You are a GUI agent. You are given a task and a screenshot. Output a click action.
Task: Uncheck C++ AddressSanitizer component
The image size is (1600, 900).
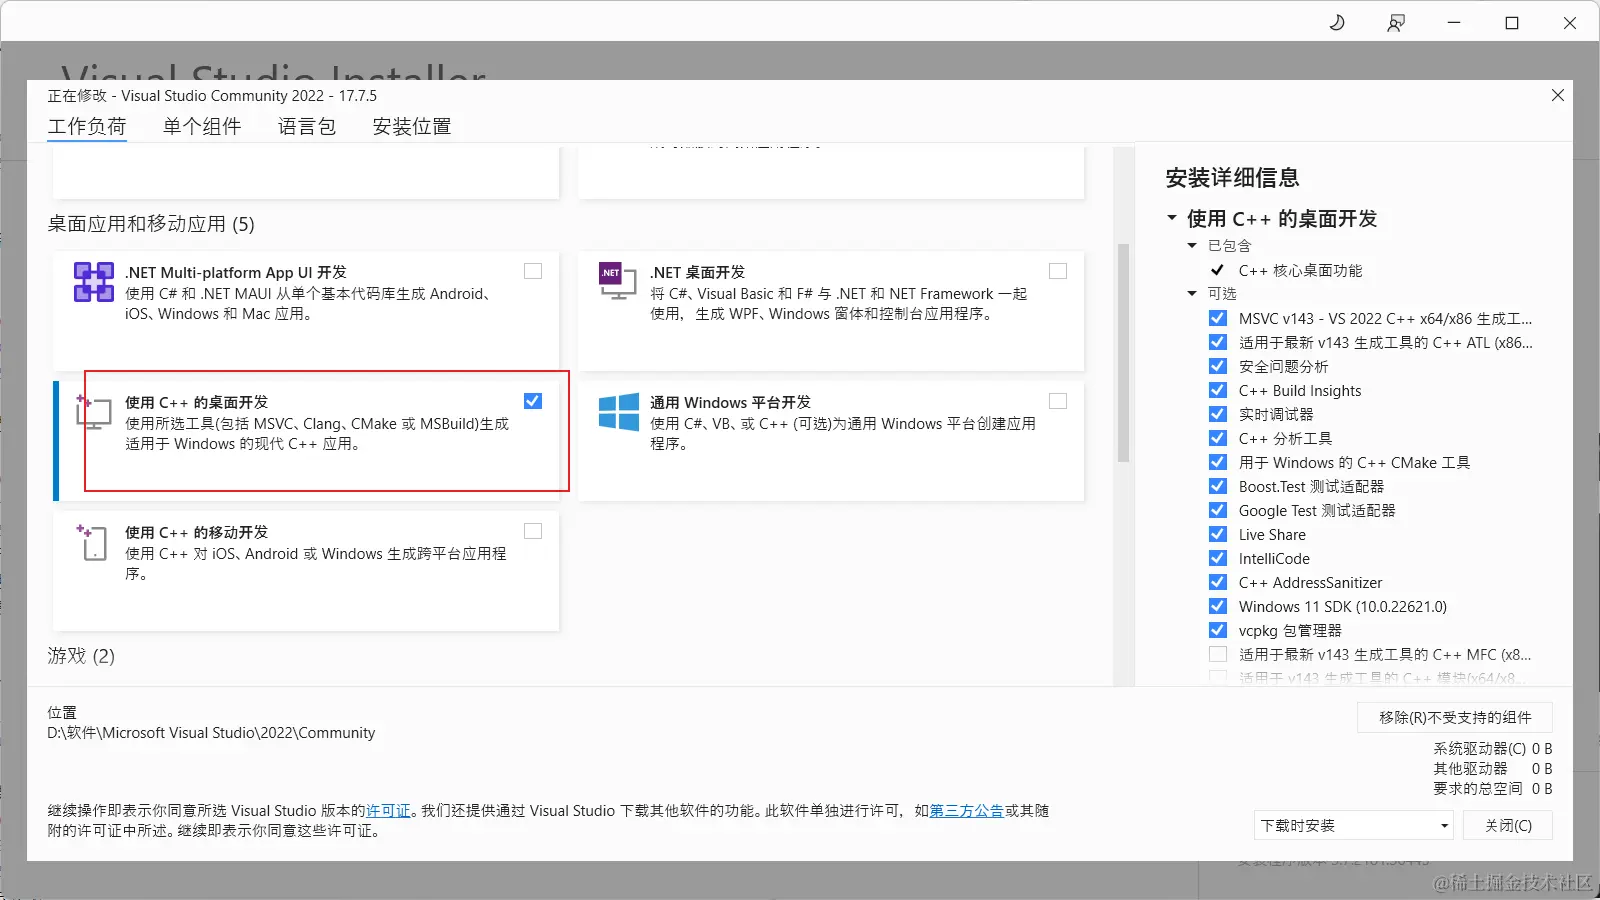pyautogui.click(x=1218, y=582)
